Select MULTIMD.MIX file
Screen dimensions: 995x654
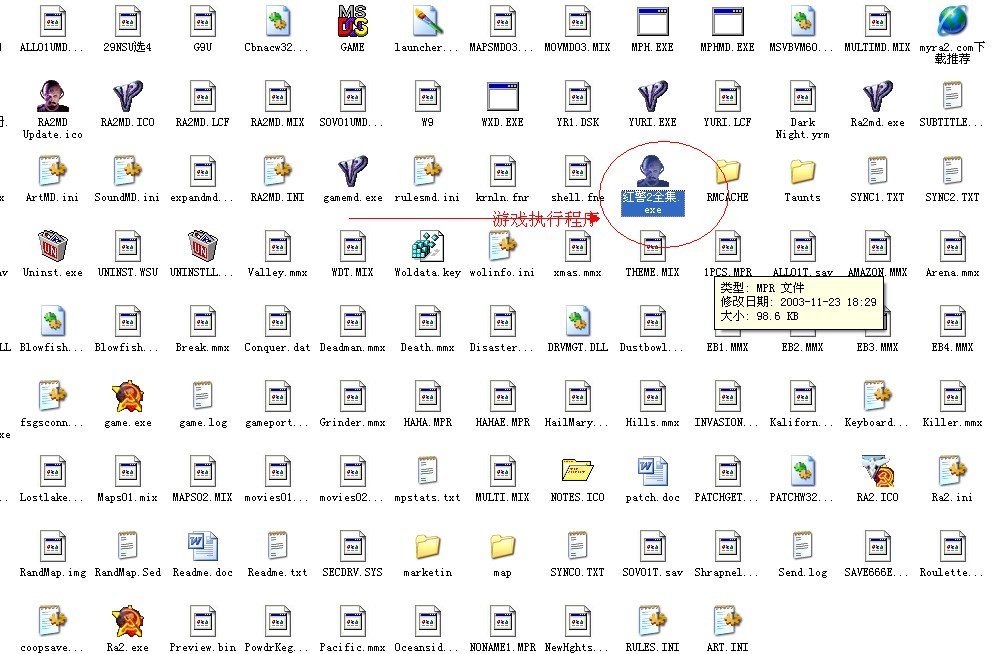click(x=878, y=22)
